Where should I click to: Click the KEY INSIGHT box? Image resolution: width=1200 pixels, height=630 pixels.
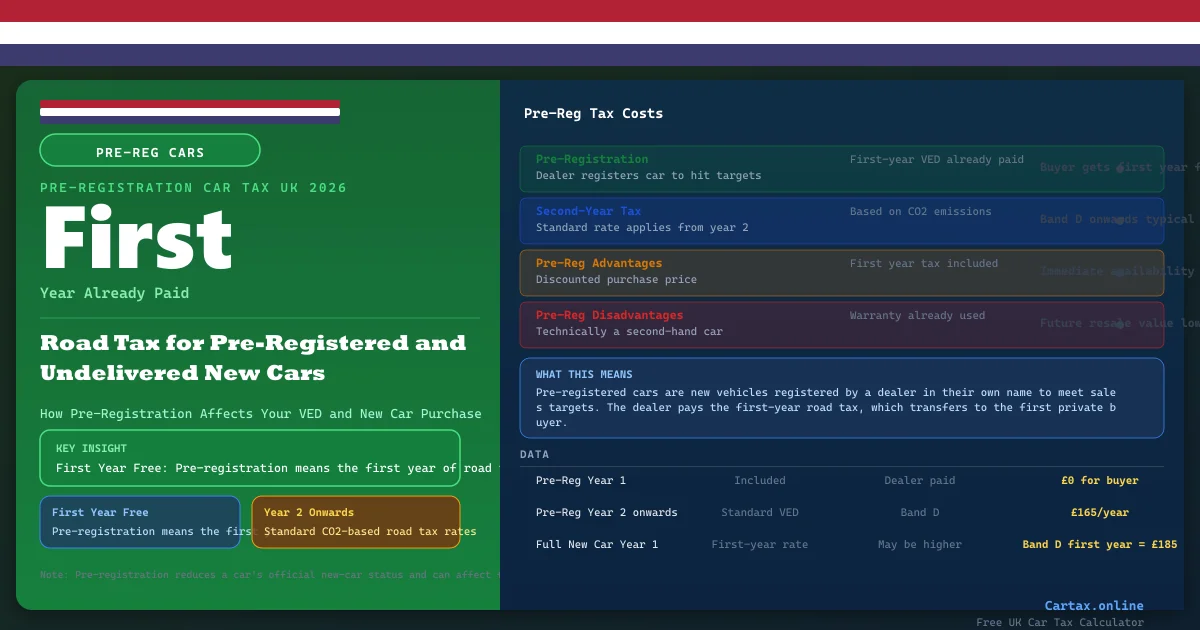(250, 458)
